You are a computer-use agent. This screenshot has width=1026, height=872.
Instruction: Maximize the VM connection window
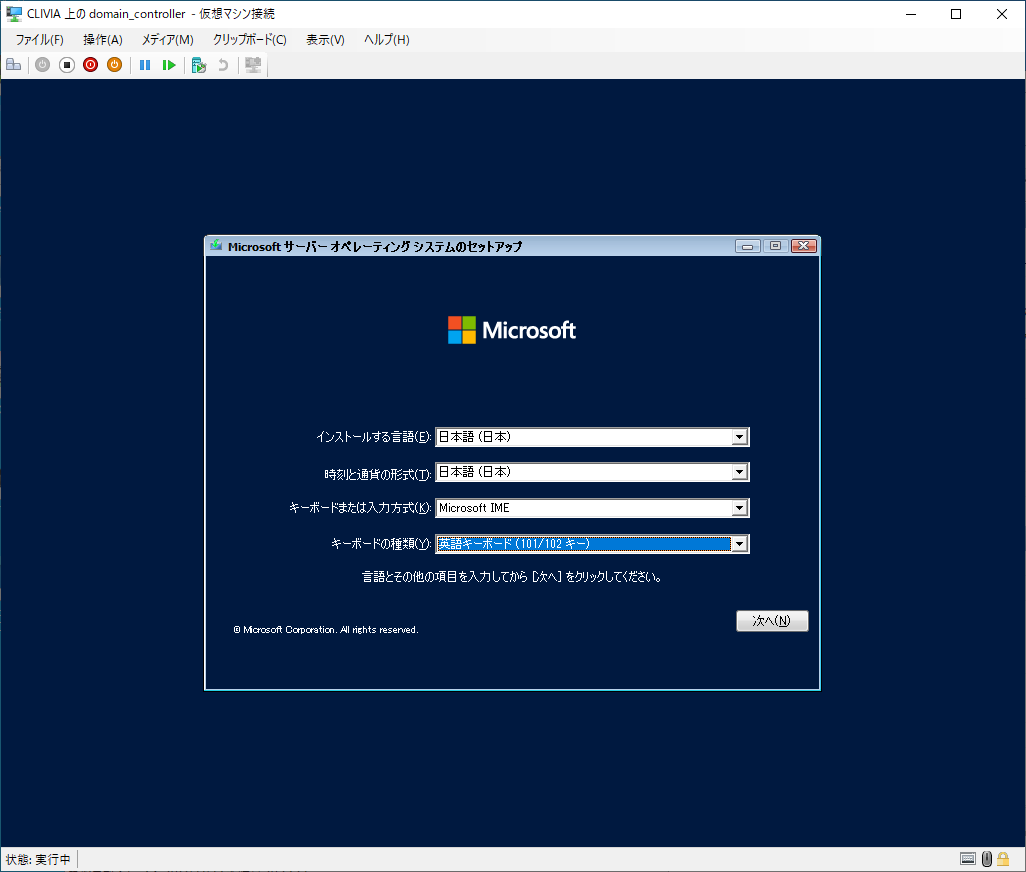pyautogui.click(x=956, y=14)
